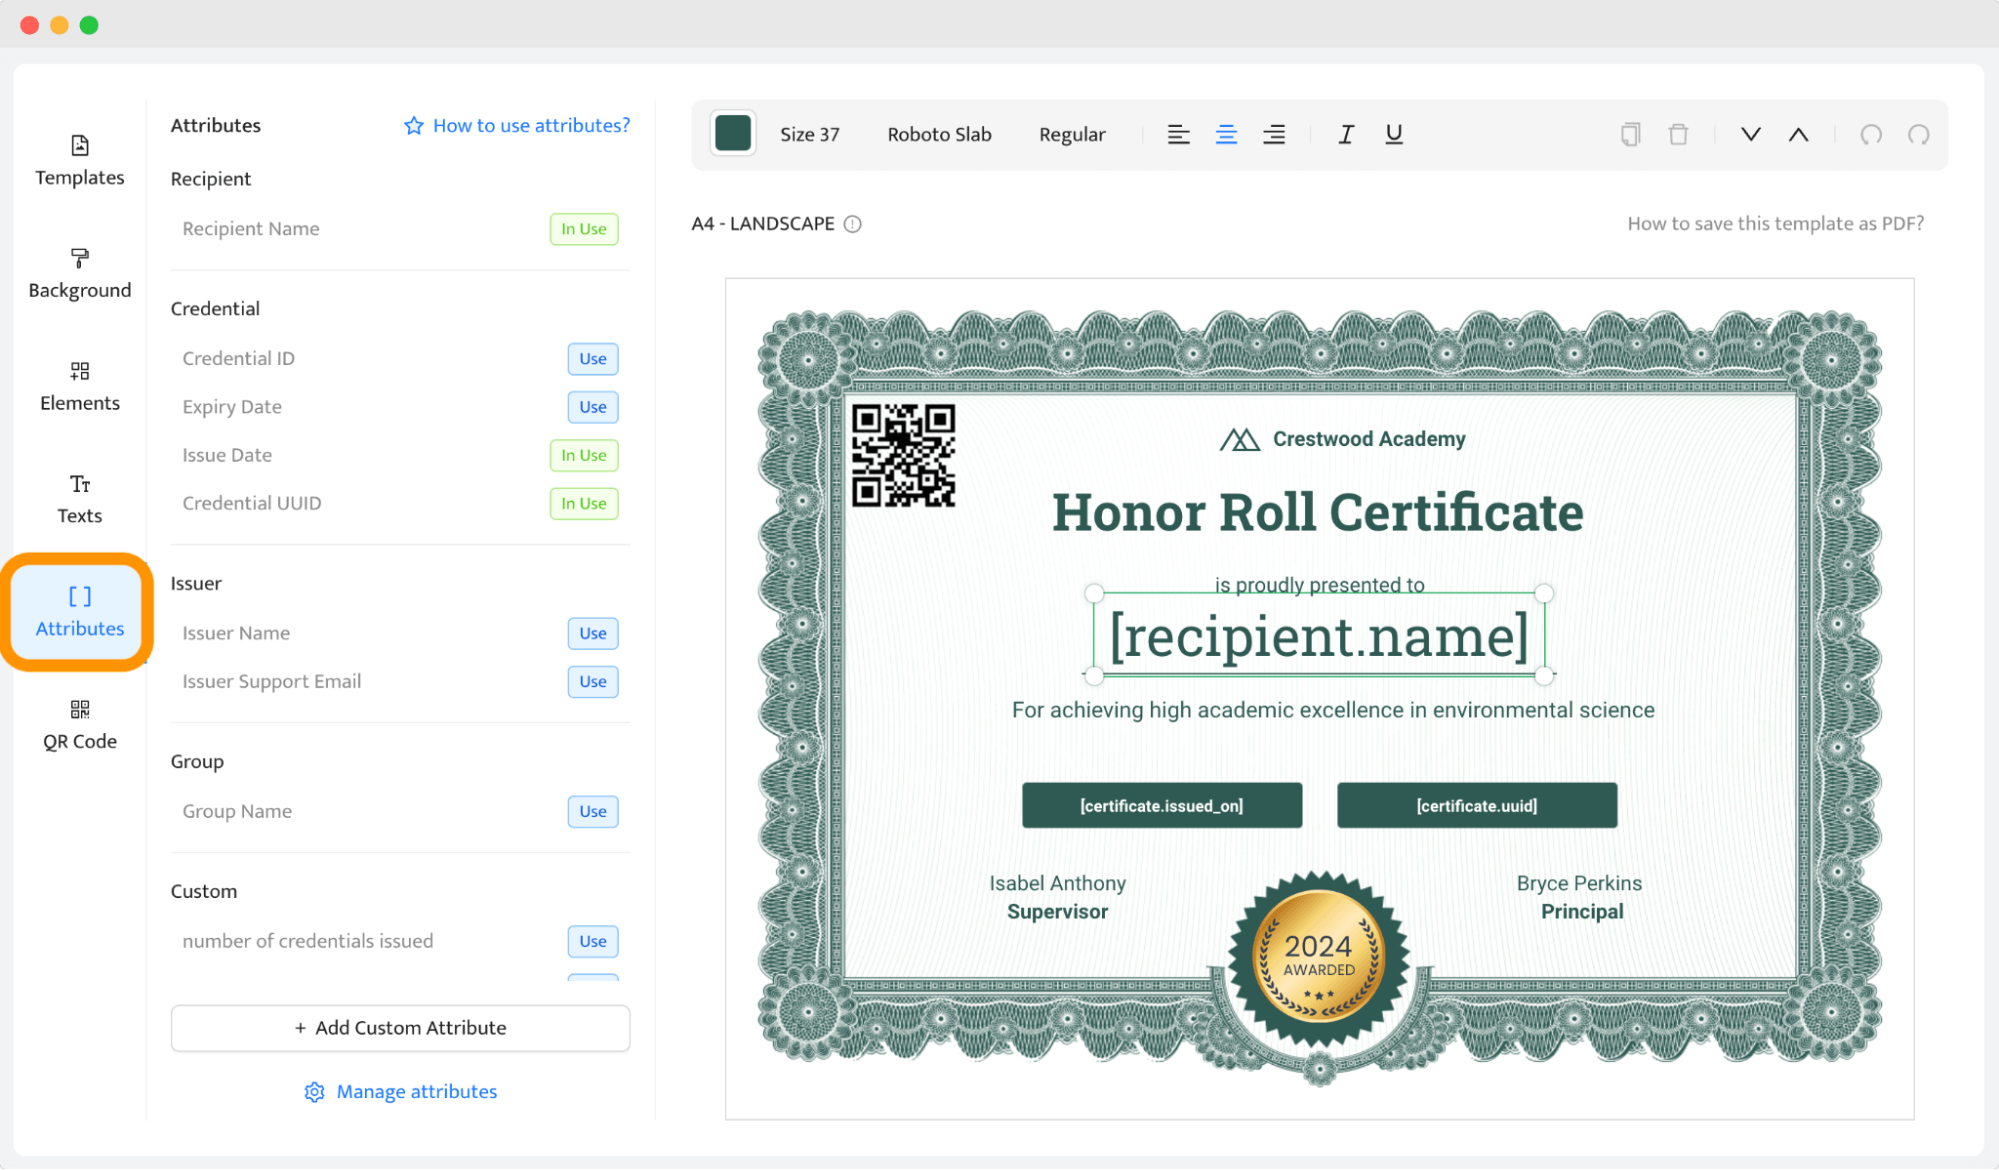
Task: Use the Credential ID attribute
Action: tap(593, 359)
